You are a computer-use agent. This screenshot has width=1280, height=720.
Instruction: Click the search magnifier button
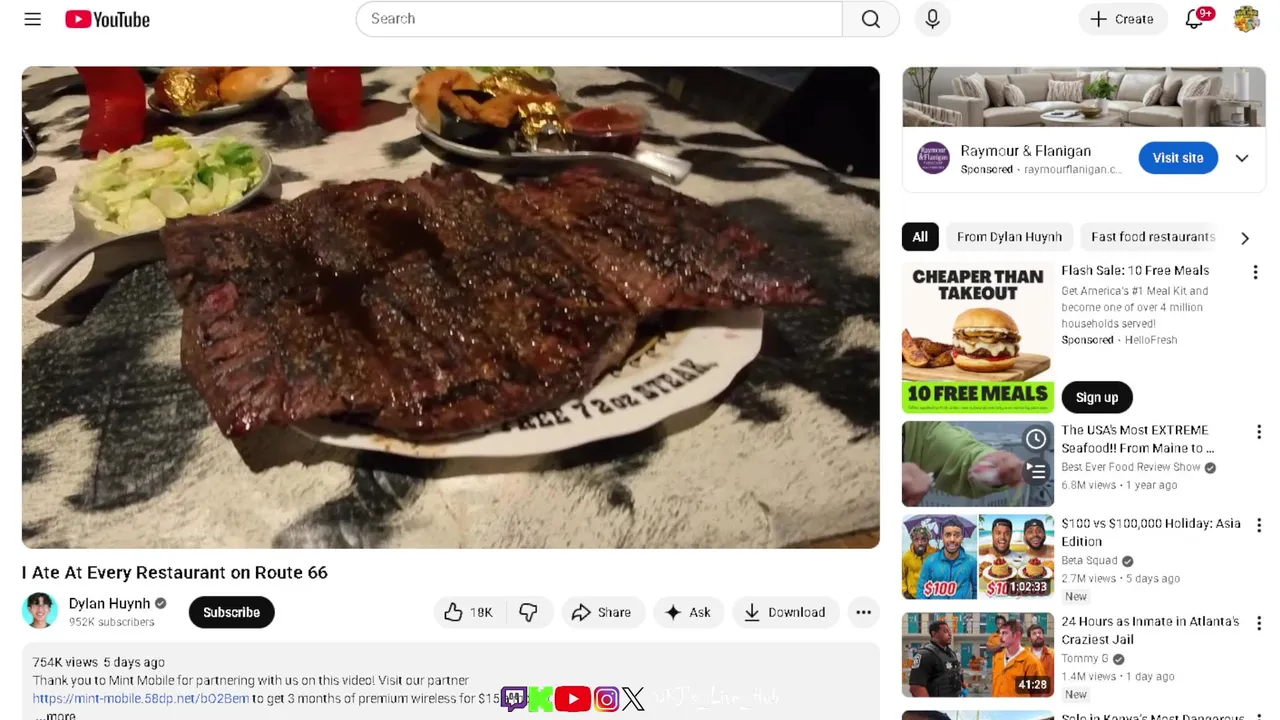[x=871, y=19]
